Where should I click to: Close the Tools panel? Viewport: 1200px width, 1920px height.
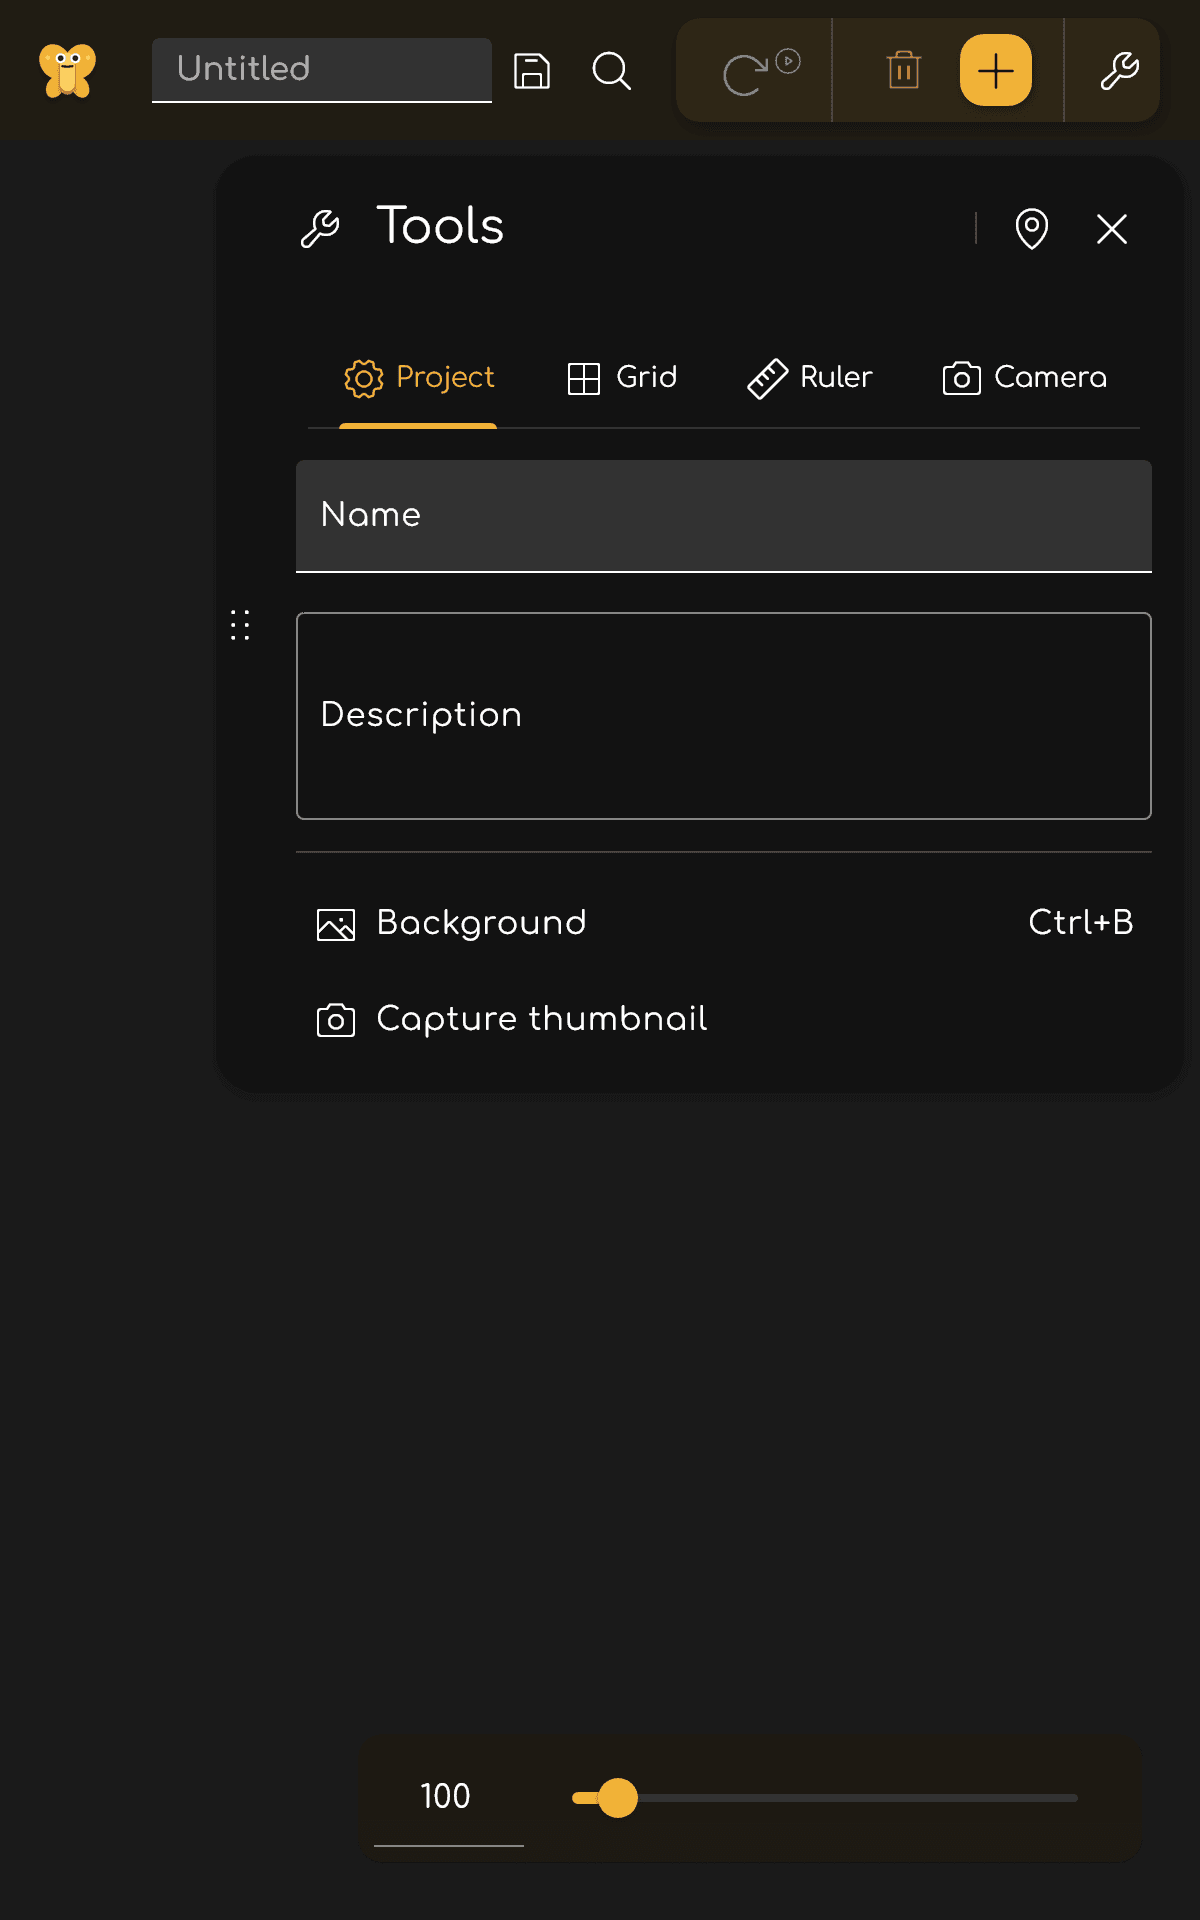pos(1111,229)
